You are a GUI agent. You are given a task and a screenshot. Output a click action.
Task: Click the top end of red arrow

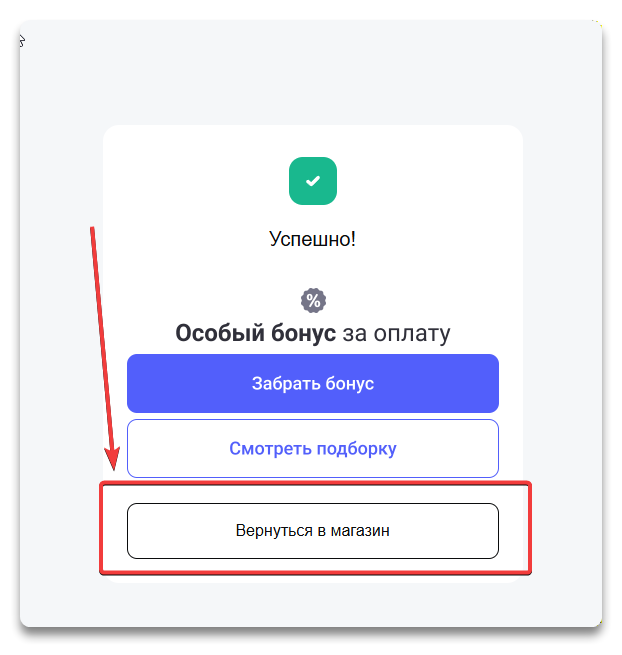(x=93, y=229)
